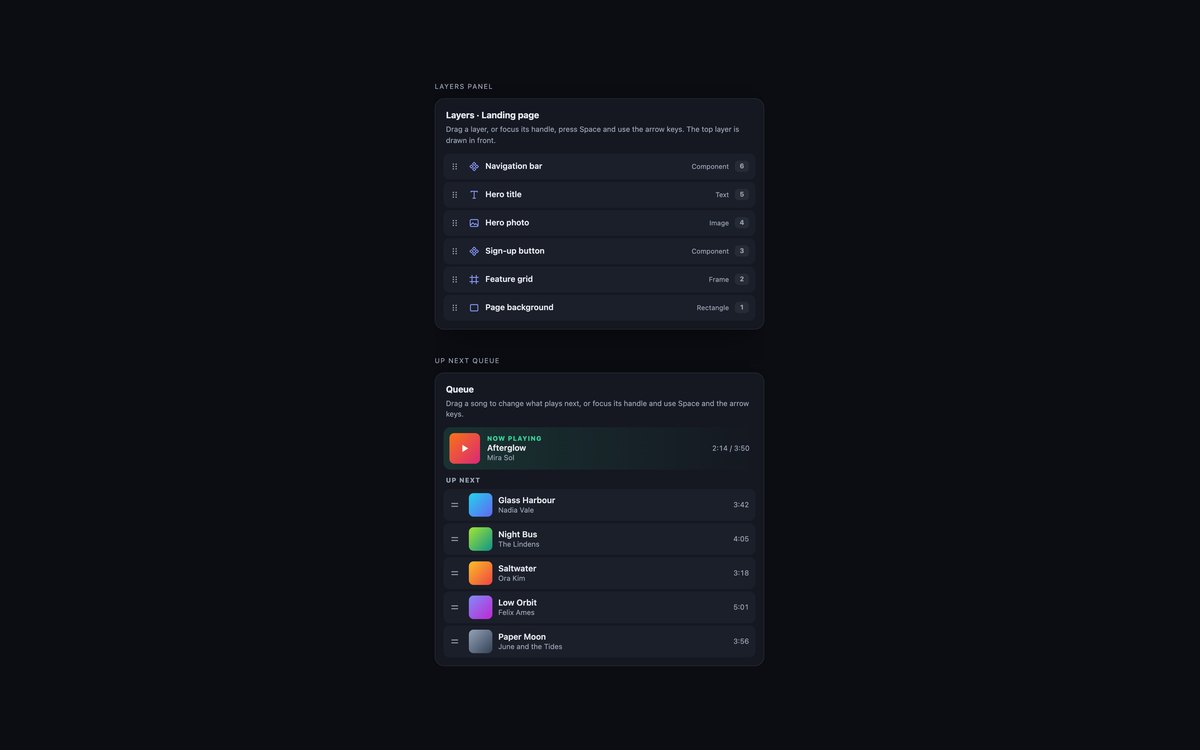Viewport: 1200px width, 750px height.
Task: Click the Saltwater song title
Action: coord(517,568)
